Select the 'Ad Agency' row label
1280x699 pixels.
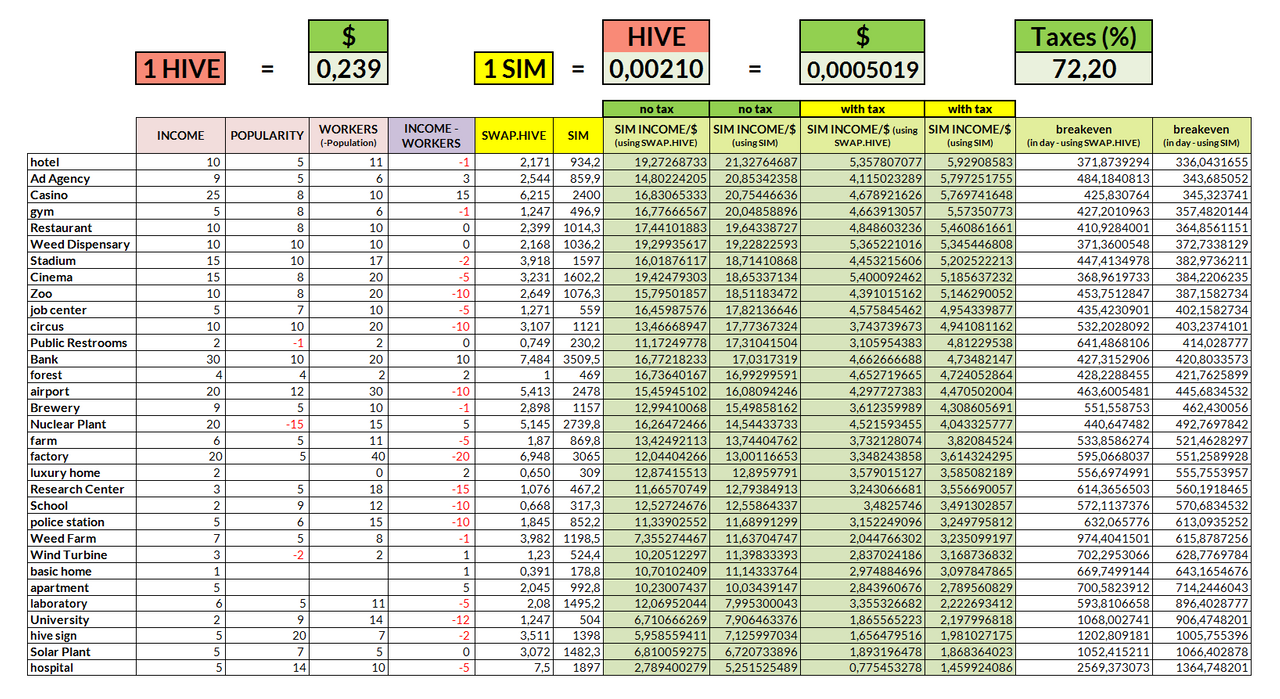[82, 178]
